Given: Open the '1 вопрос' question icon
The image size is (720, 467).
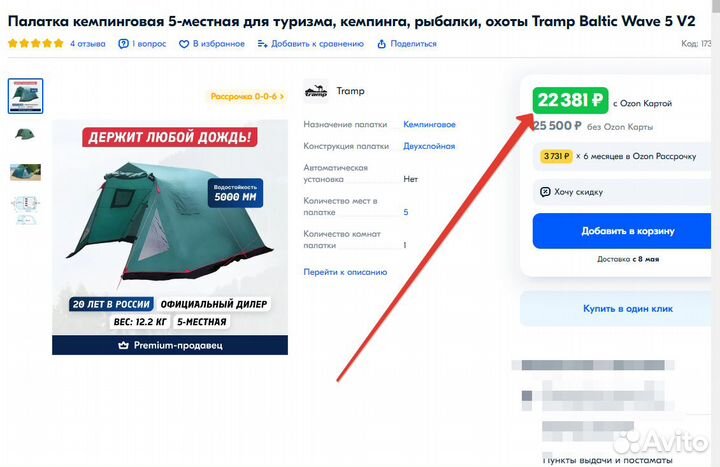Looking at the screenshot, I should point(123,44).
